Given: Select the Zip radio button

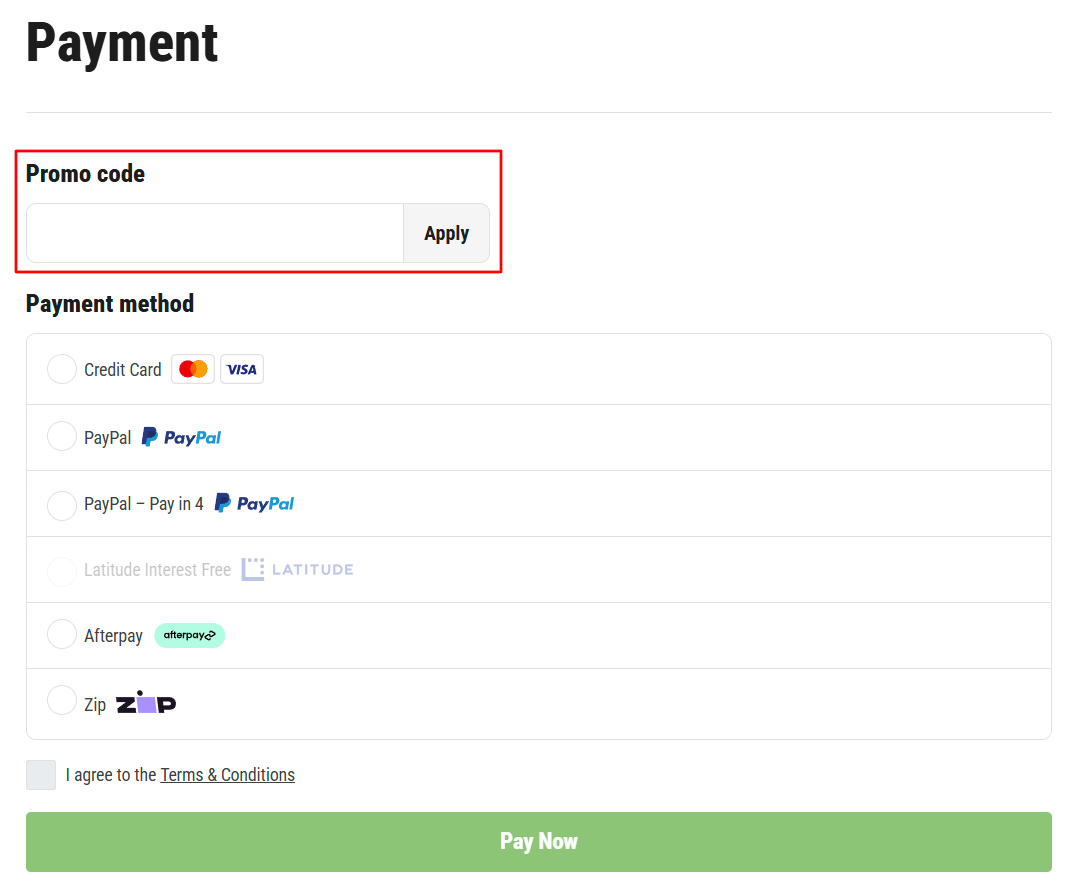Looking at the screenshot, I should 62,700.
